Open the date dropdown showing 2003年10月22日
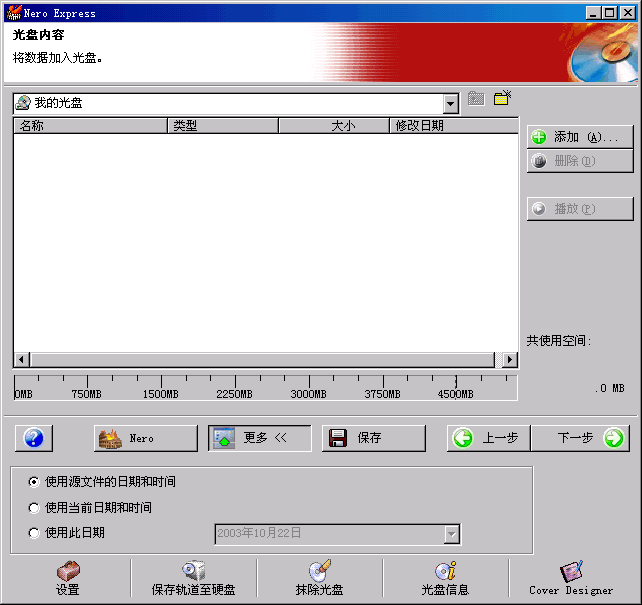The image size is (642, 605). pos(451,534)
